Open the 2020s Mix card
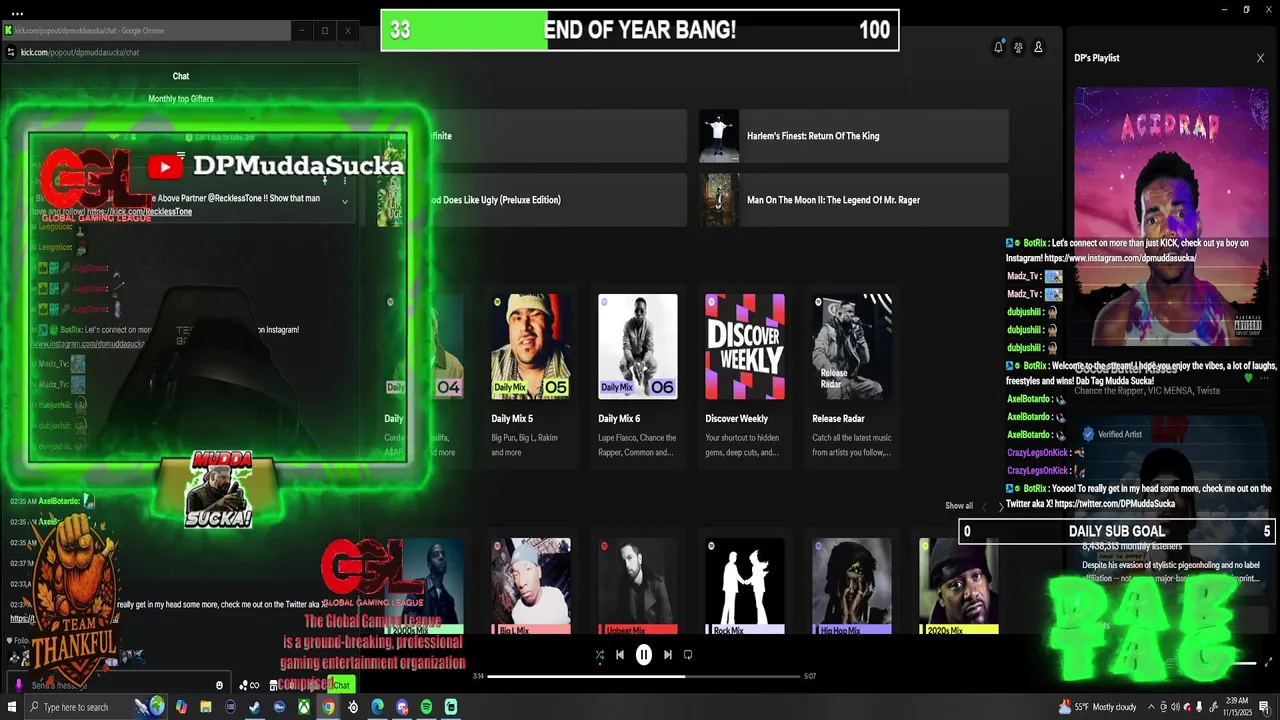 [x=959, y=586]
